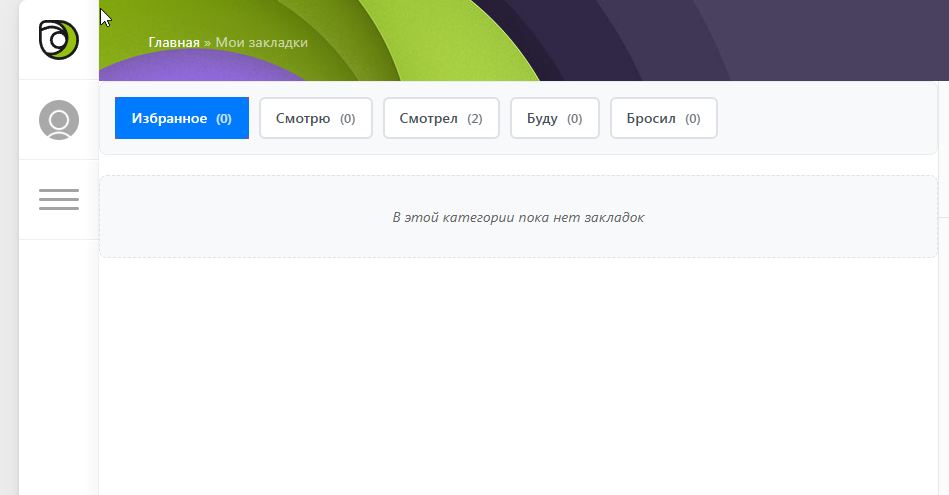Go to Главная via breadcrumb
Image resolution: width=949 pixels, height=495 pixels.
point(173,43)
